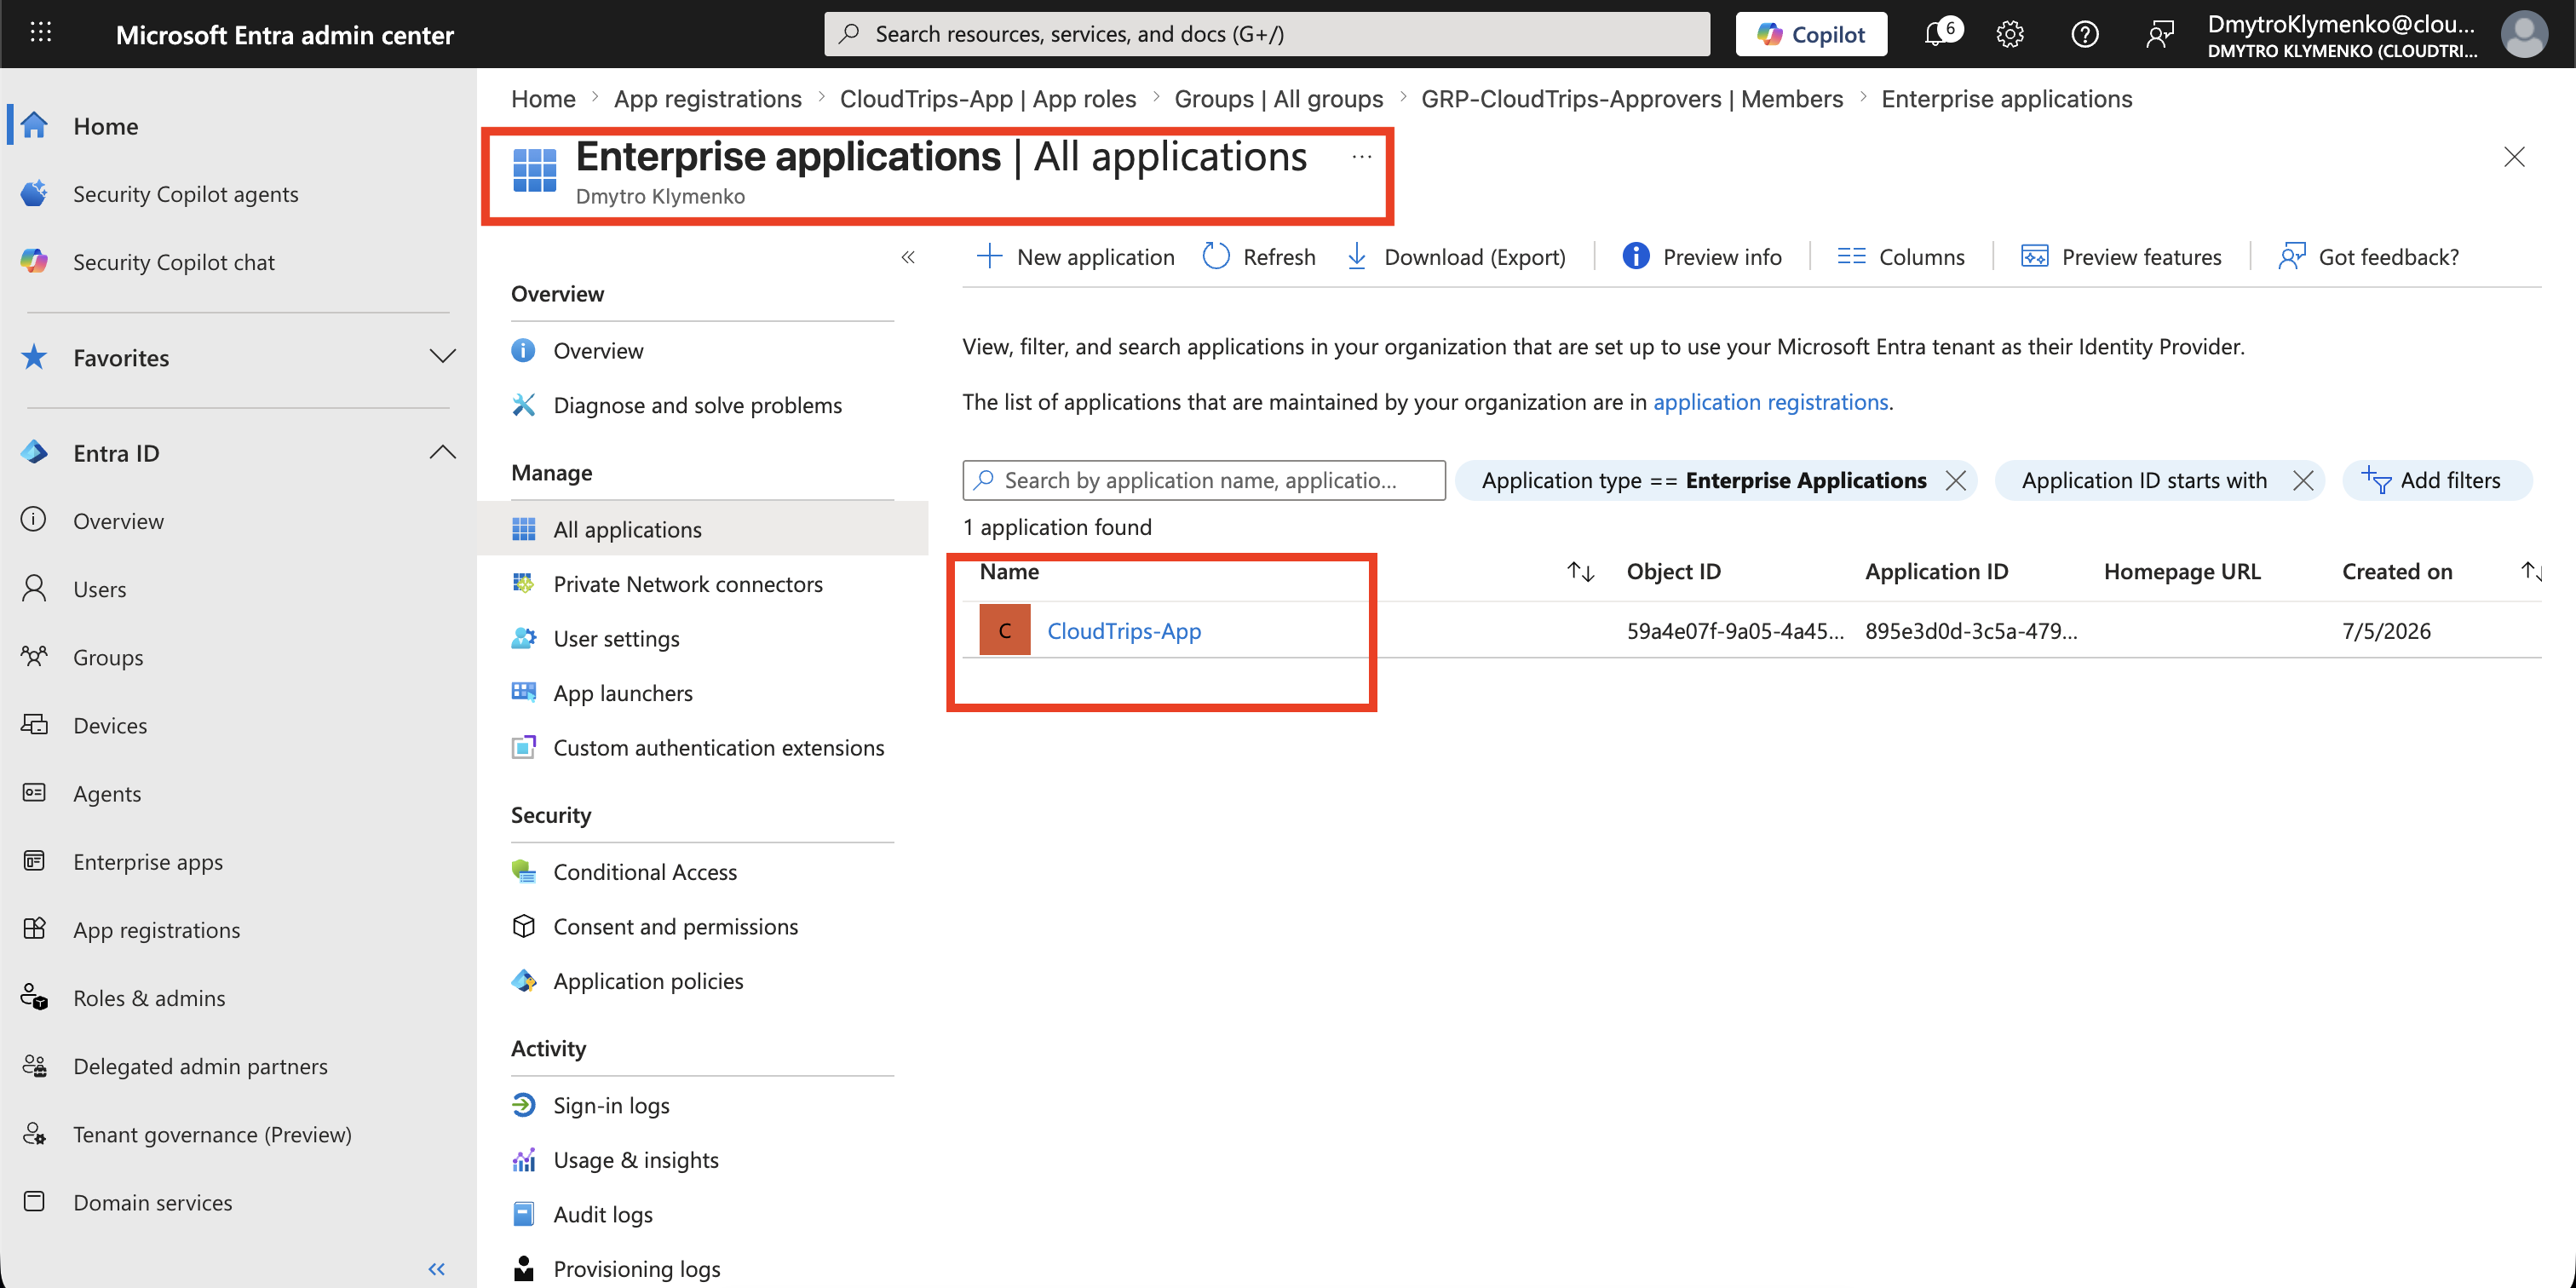Screen dimensions: 2576x1288
Task: Click CloudTrips-App | App roles breadcrumb
Action: [x=987, y=99]
